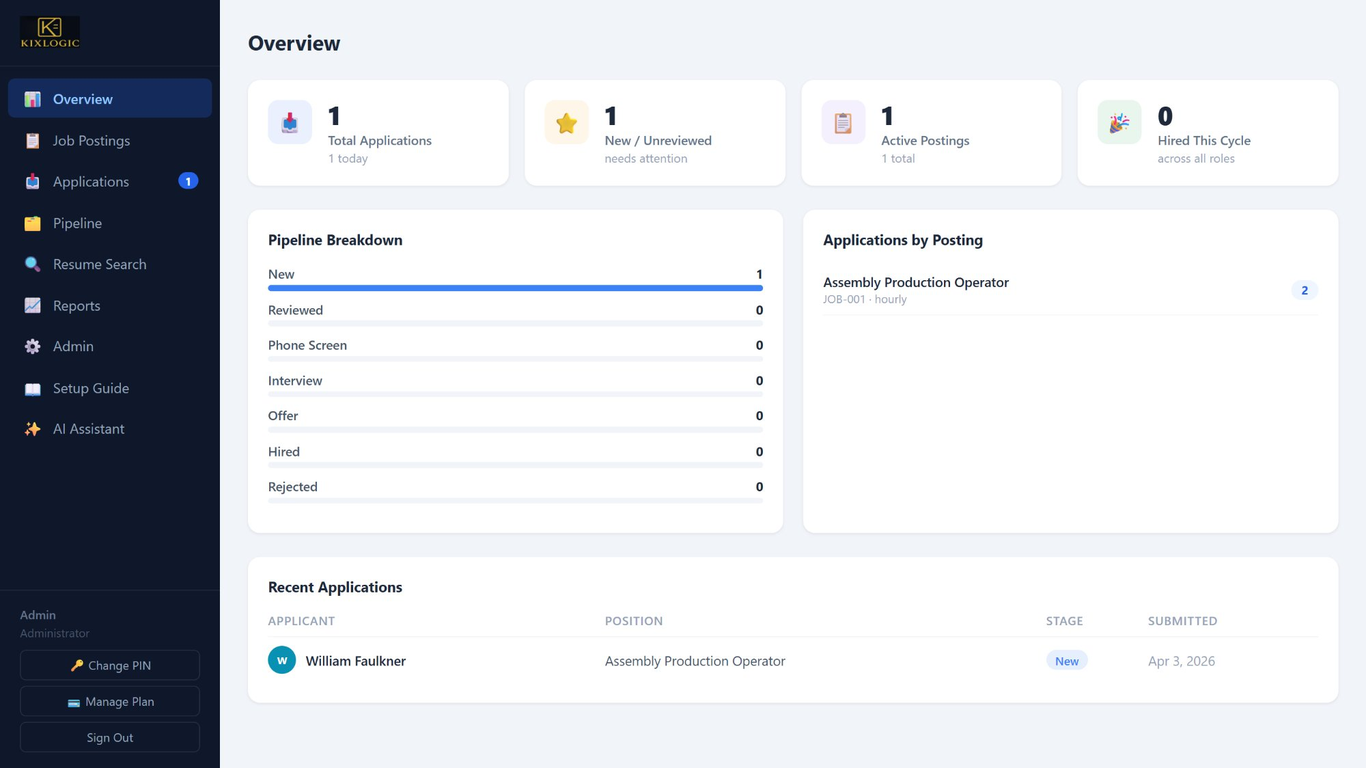Click the STAGE column header

pos(1064,621)
